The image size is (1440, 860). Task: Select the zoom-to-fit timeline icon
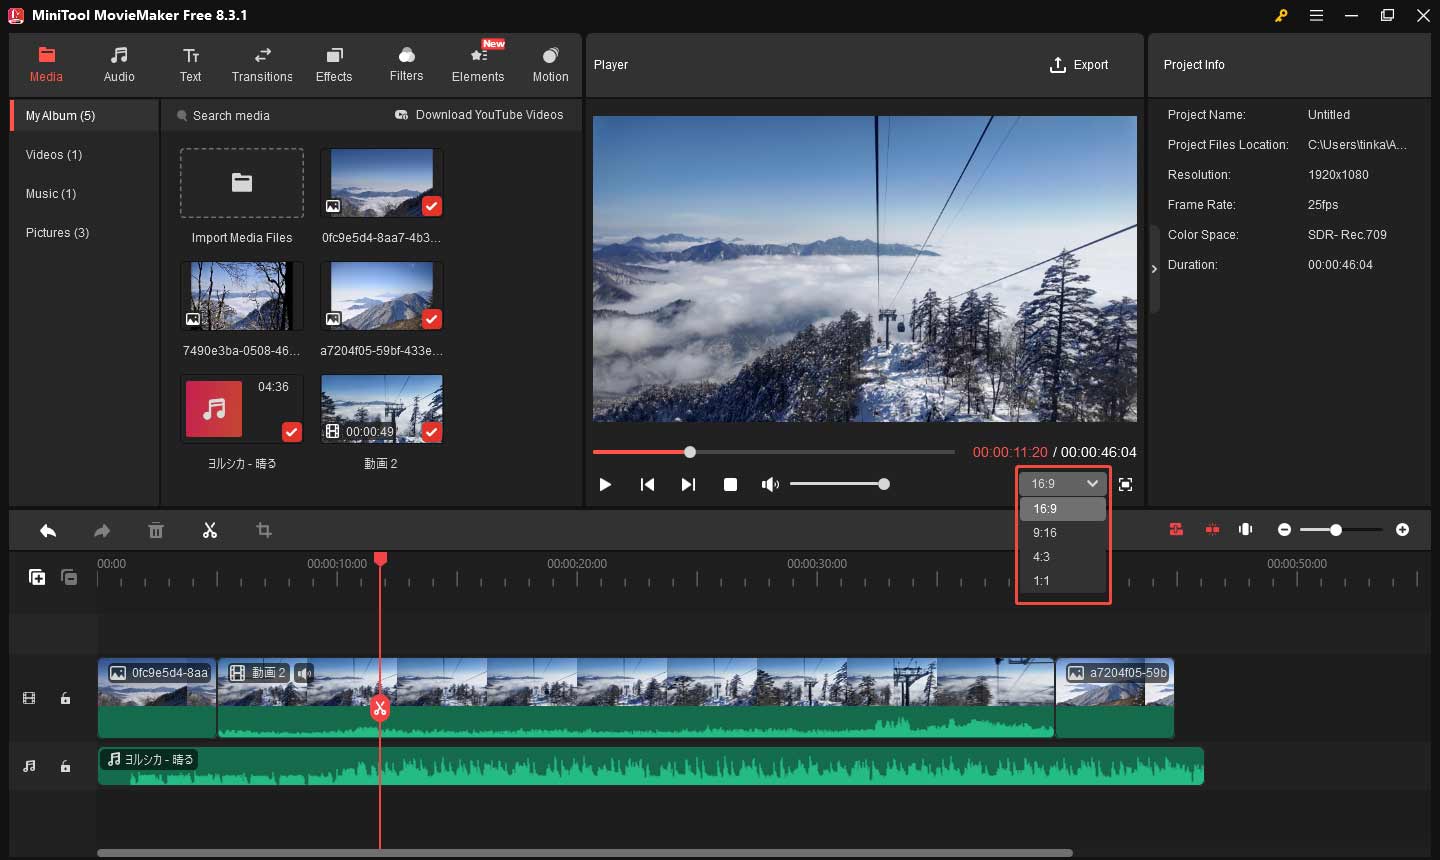[1212, 529]
